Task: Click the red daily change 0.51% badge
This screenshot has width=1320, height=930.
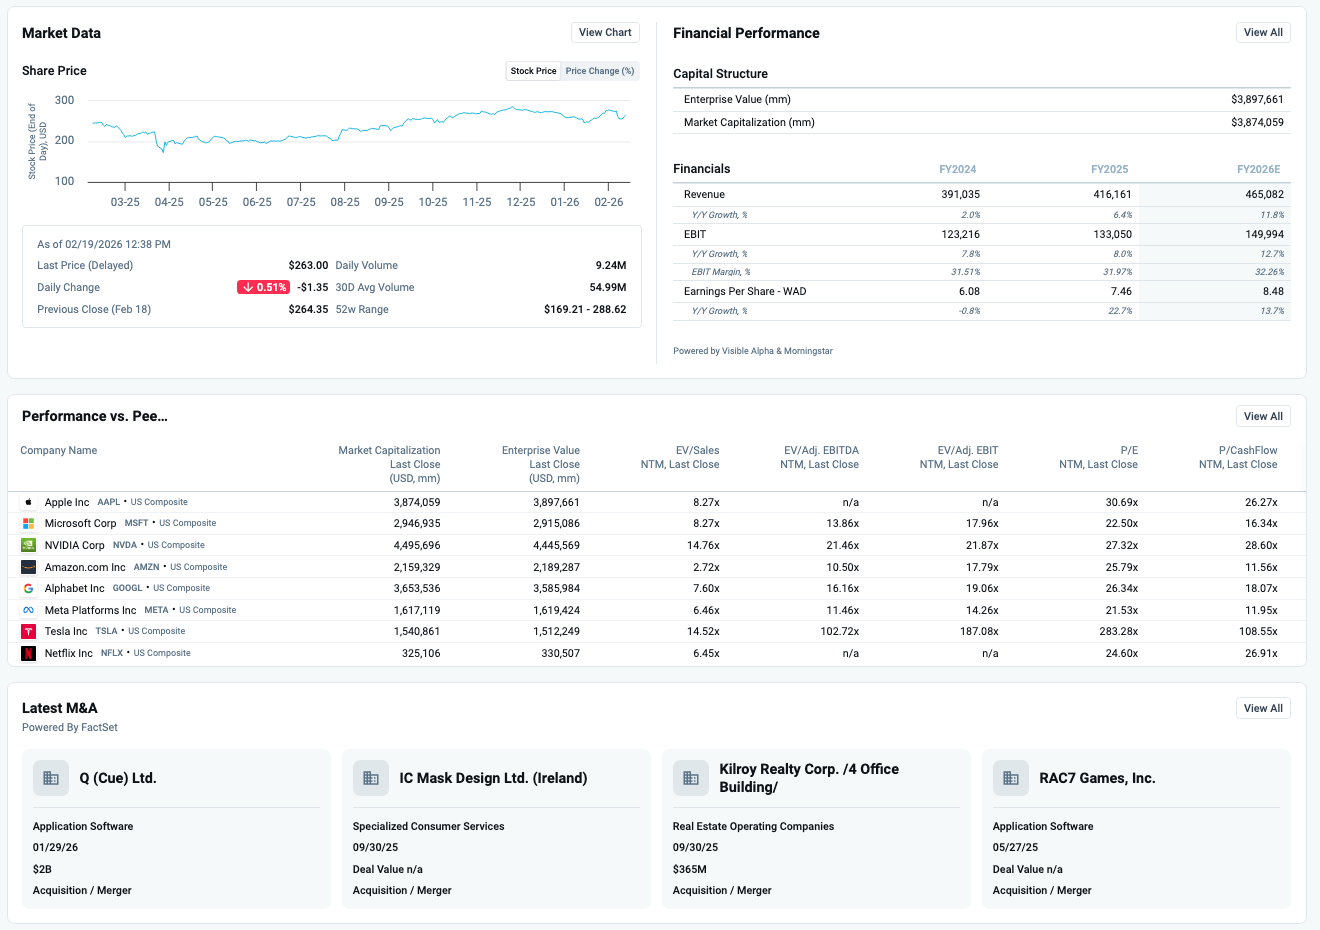Action: (264, 287)
